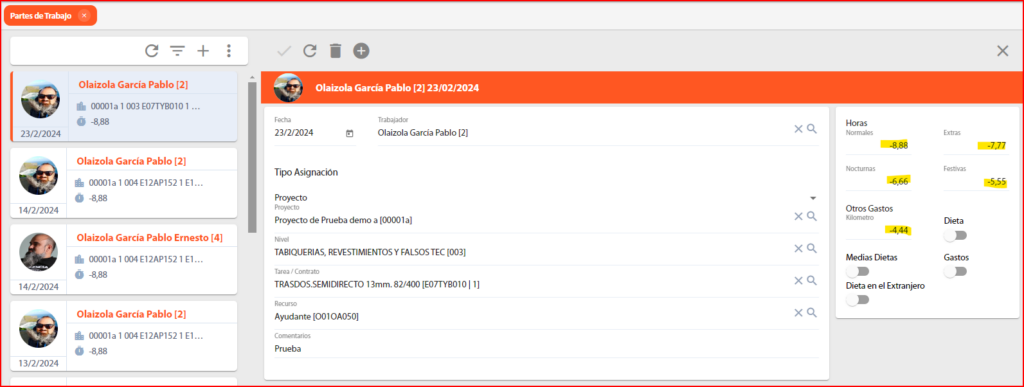Search for a Trabajador
Image resolution: width=1024 pixels, height=387 pixels.
click(x=812, y=129)
